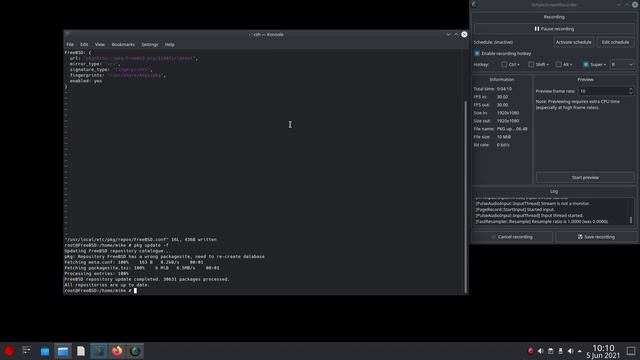Open the Settings menu in Konsole
Viewport: 640px width, 360px height.
tap(150, 44)
